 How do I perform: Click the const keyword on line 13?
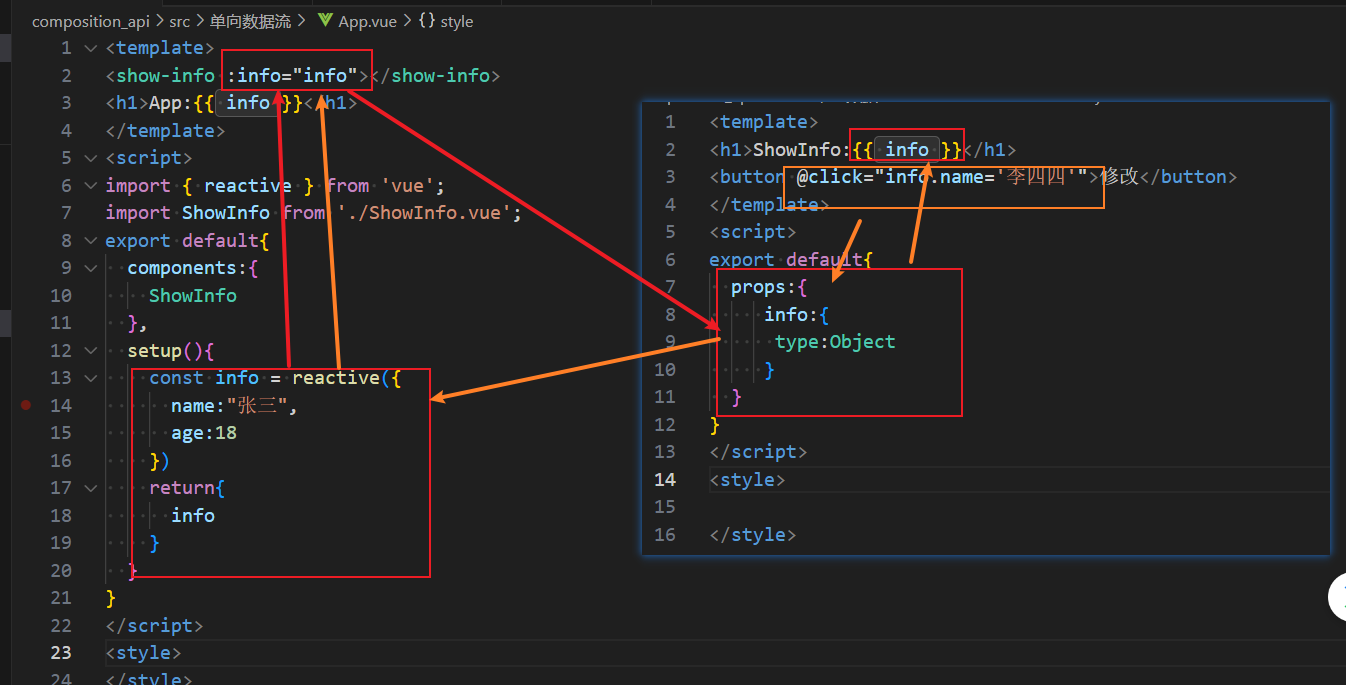point(177,378)
